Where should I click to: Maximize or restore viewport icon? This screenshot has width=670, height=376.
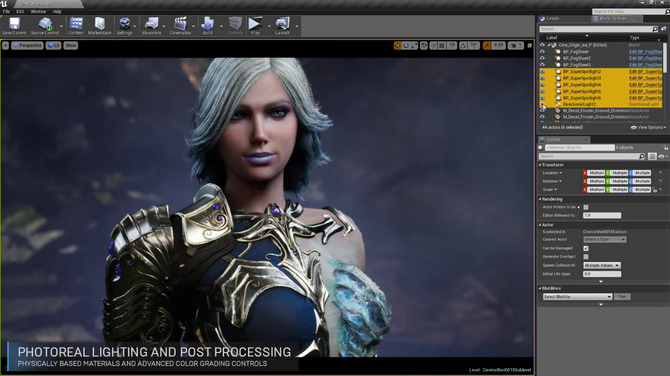(x=529, y=45)
